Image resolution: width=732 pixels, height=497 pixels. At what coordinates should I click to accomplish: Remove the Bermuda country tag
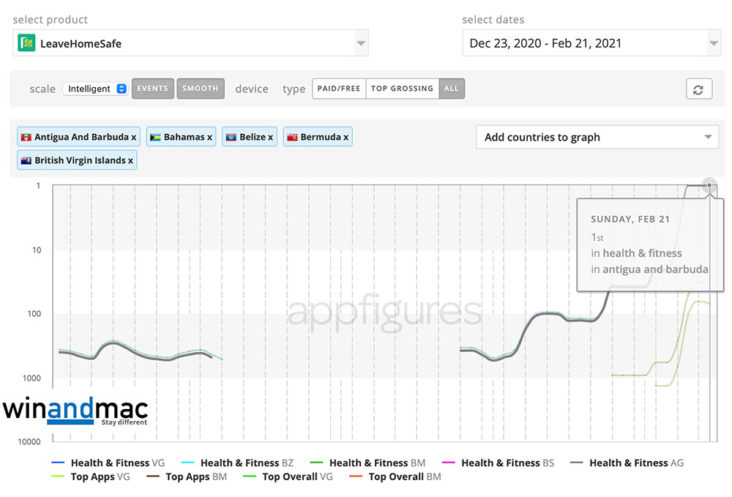(346, 137)
